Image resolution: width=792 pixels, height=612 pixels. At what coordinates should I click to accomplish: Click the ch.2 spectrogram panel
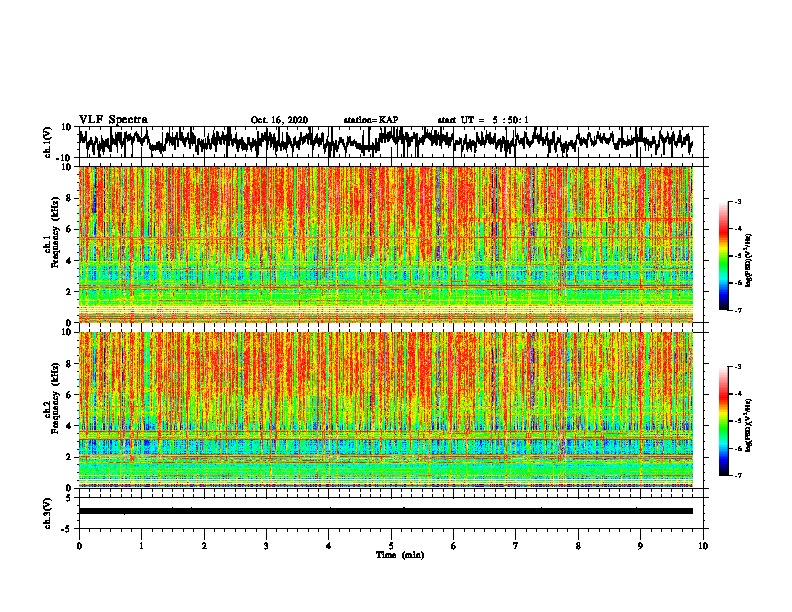[385, 410]
